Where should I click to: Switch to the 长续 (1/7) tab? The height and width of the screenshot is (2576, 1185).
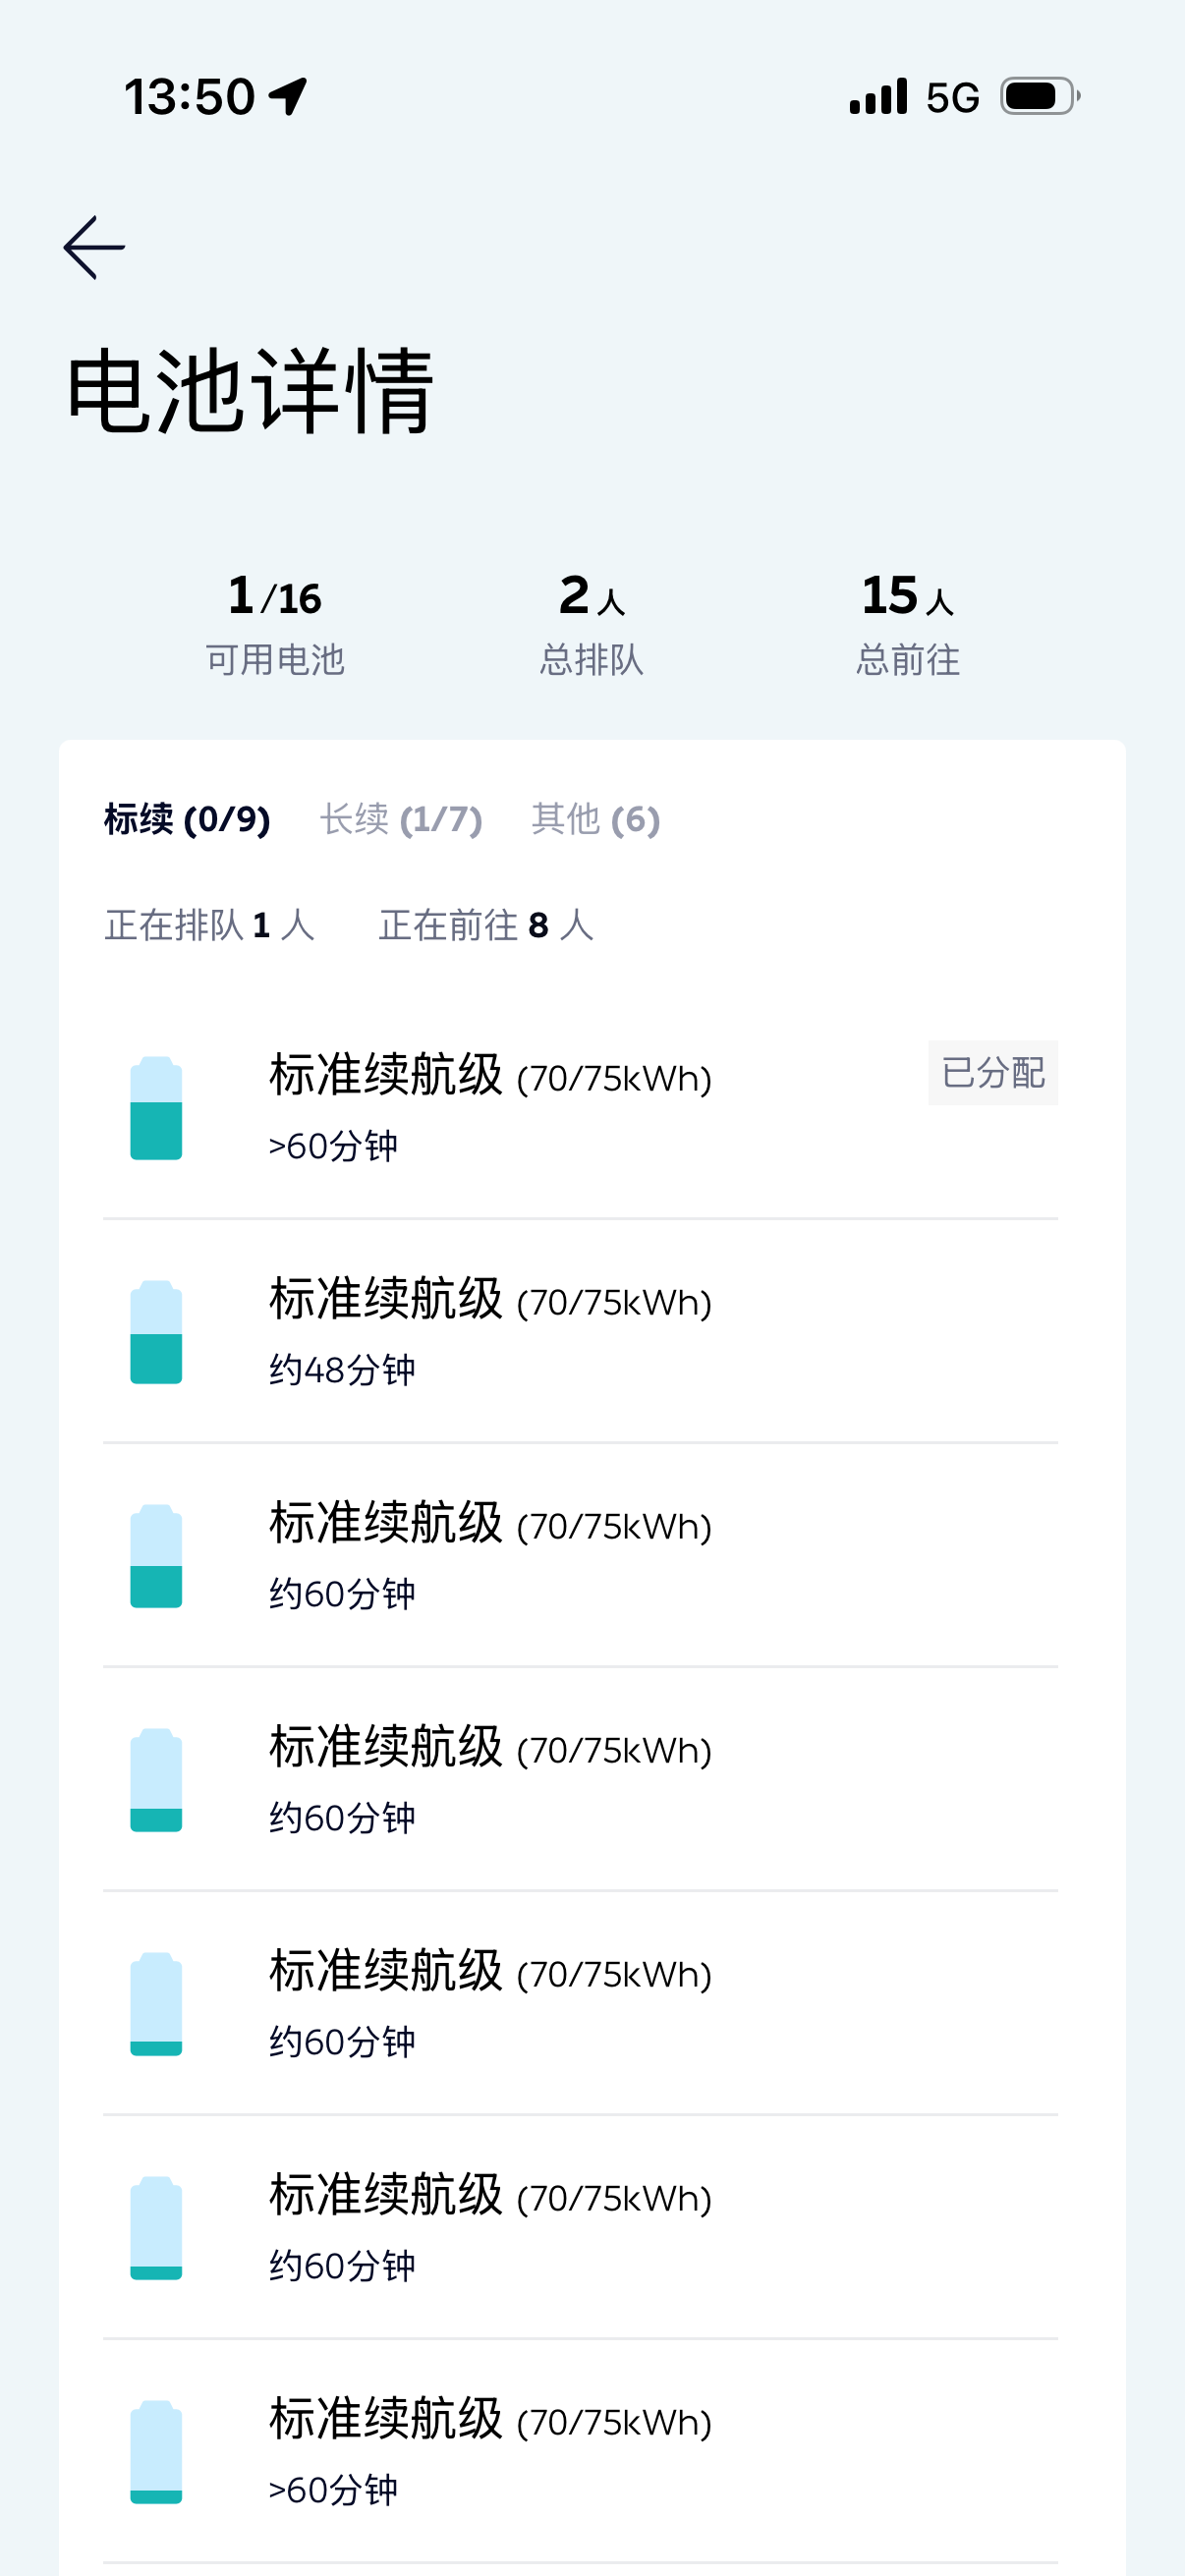401,819
